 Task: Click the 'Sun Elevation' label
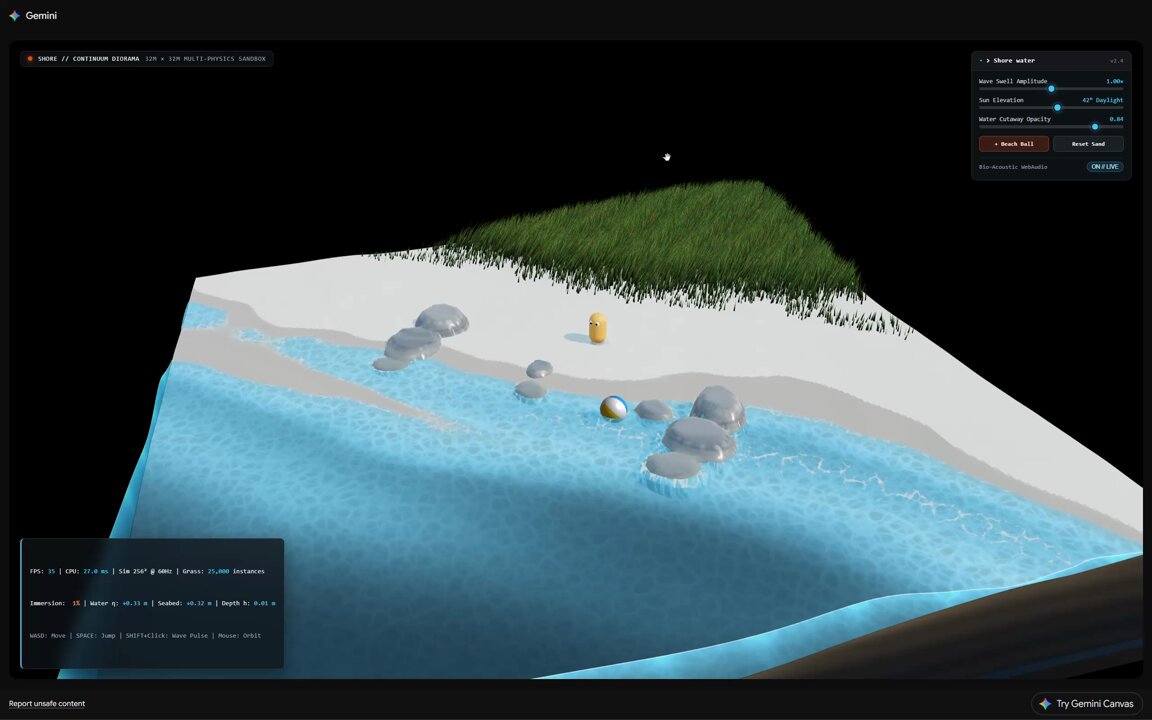click(x=1001, y=101)
